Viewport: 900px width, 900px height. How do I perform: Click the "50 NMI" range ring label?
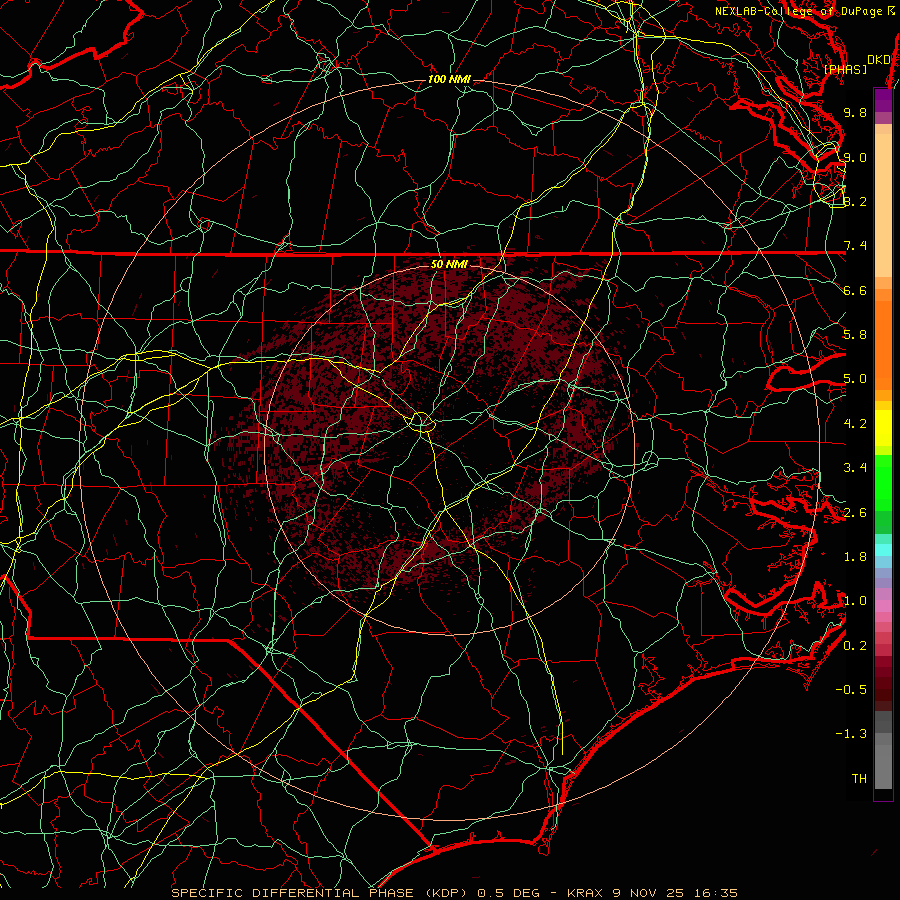pos(449,264)
